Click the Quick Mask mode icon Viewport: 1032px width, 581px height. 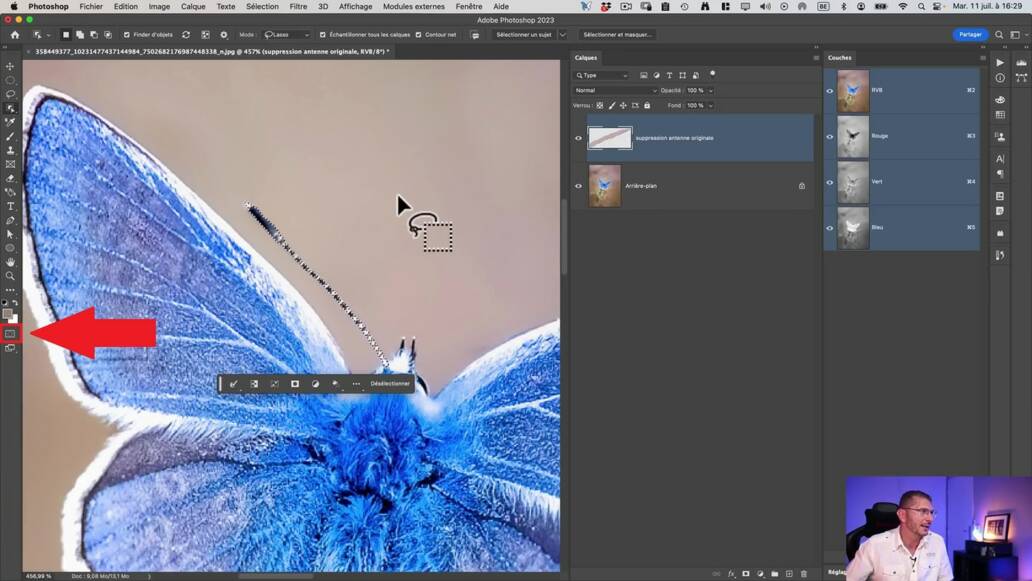coord(10,334)
